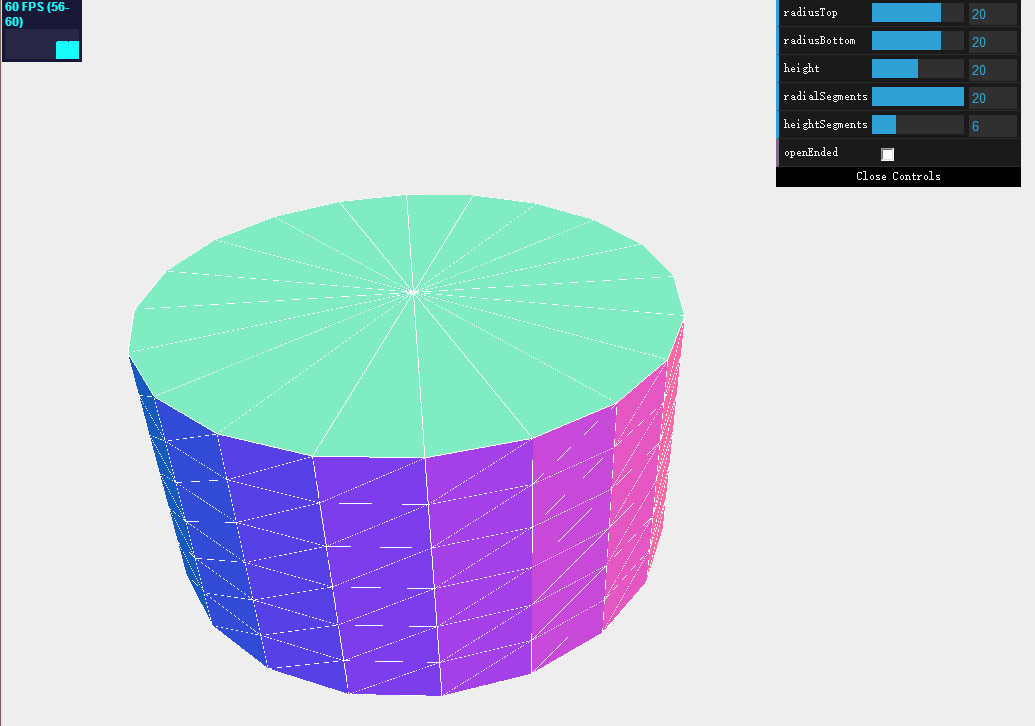Toggle the openEnded checkbox
The image size is (1035, 726).
click(x=887, y=154)
